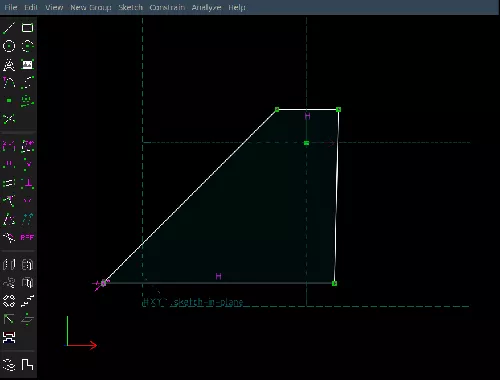
Task: Select the Bezier Cubic Spline tool
Action: tap(27, 82)
